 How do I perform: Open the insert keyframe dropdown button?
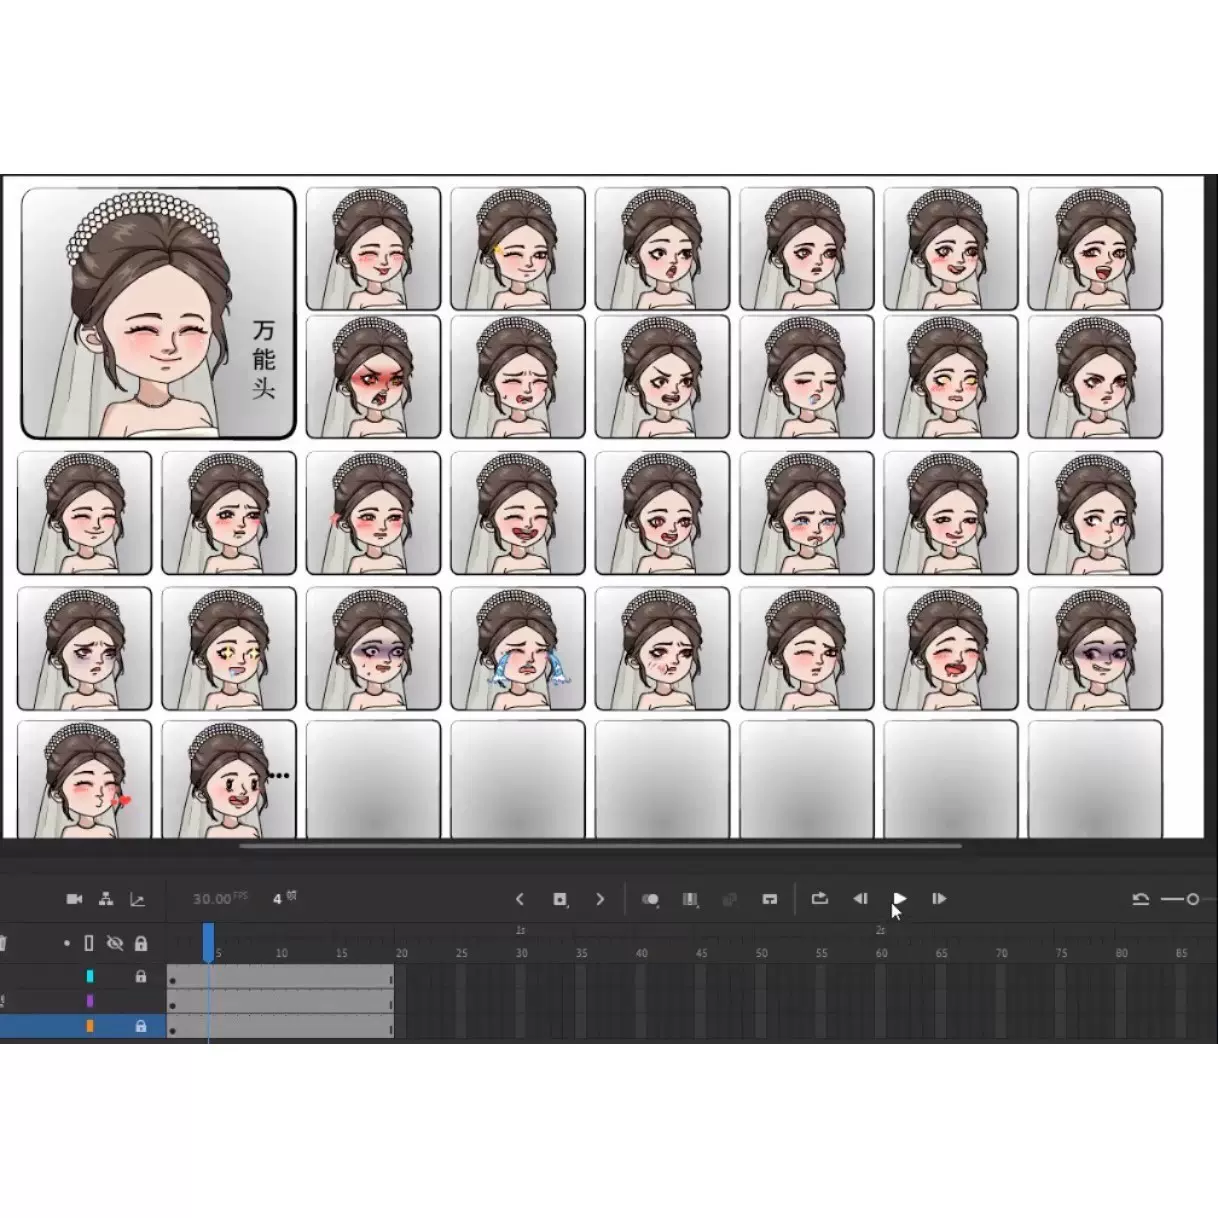pyautogui.click(x=560, y=899)
